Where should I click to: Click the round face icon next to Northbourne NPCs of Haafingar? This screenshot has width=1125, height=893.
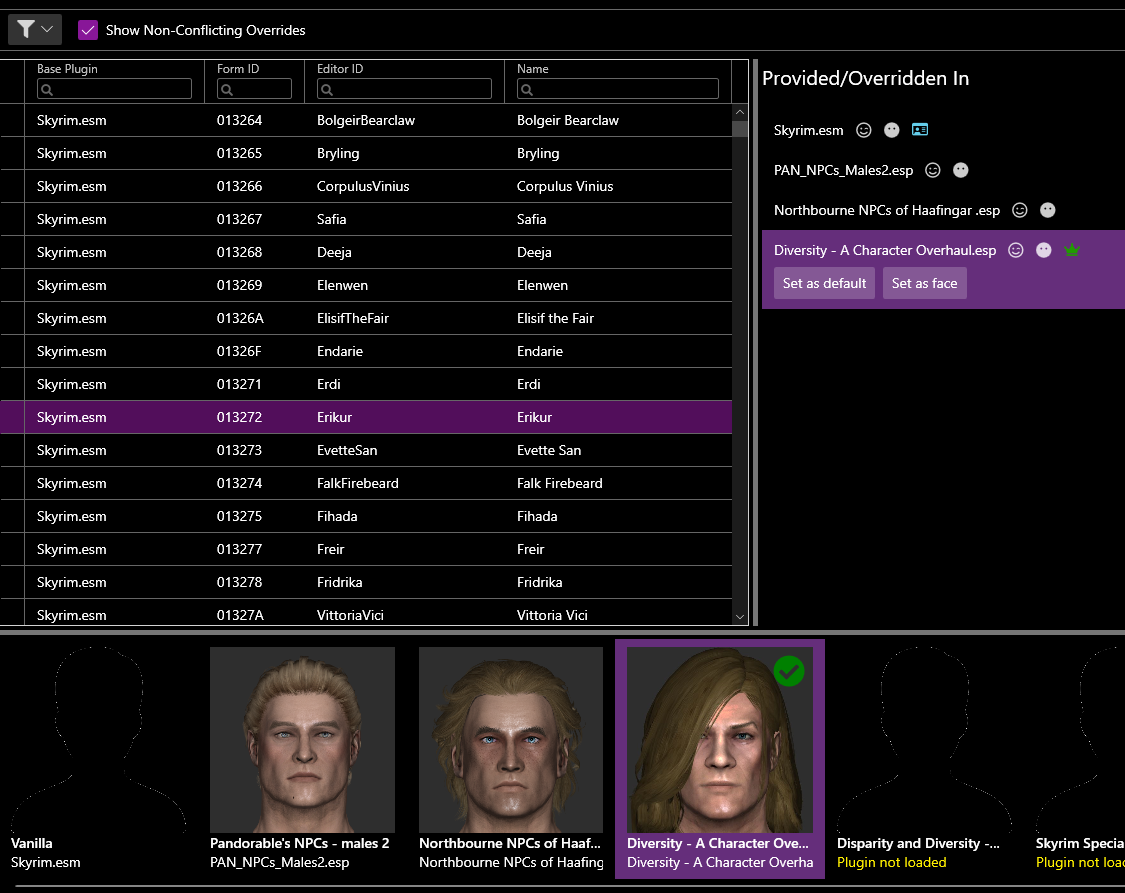(x=1048, y=210)
